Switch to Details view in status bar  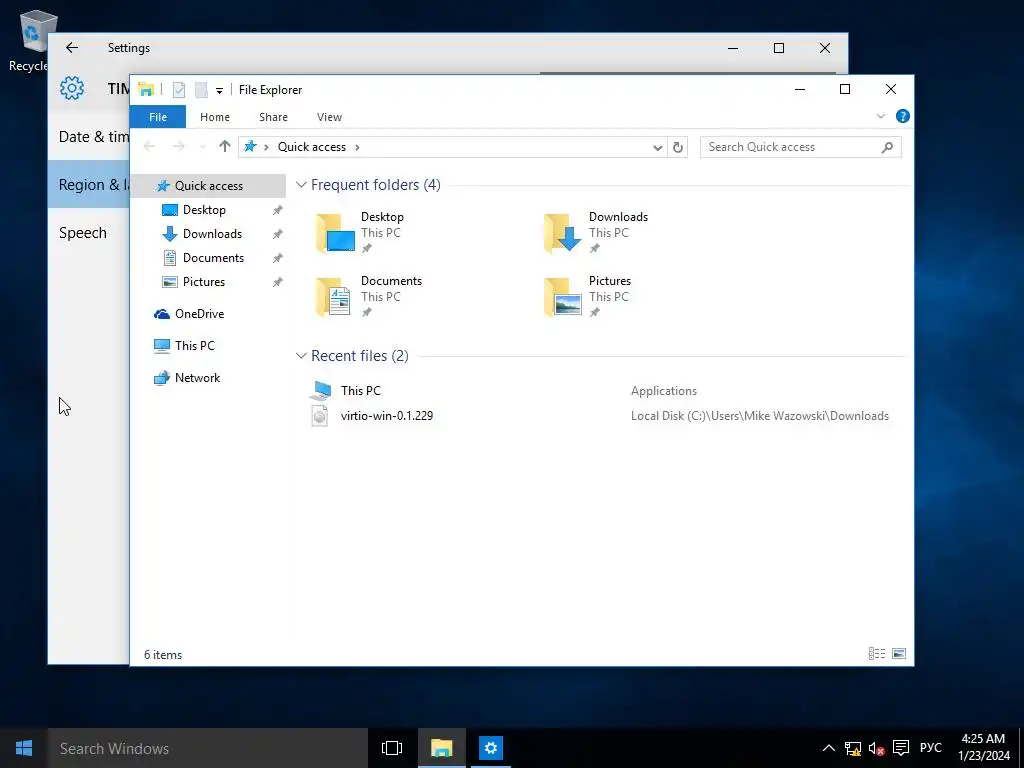click(877, 654)
